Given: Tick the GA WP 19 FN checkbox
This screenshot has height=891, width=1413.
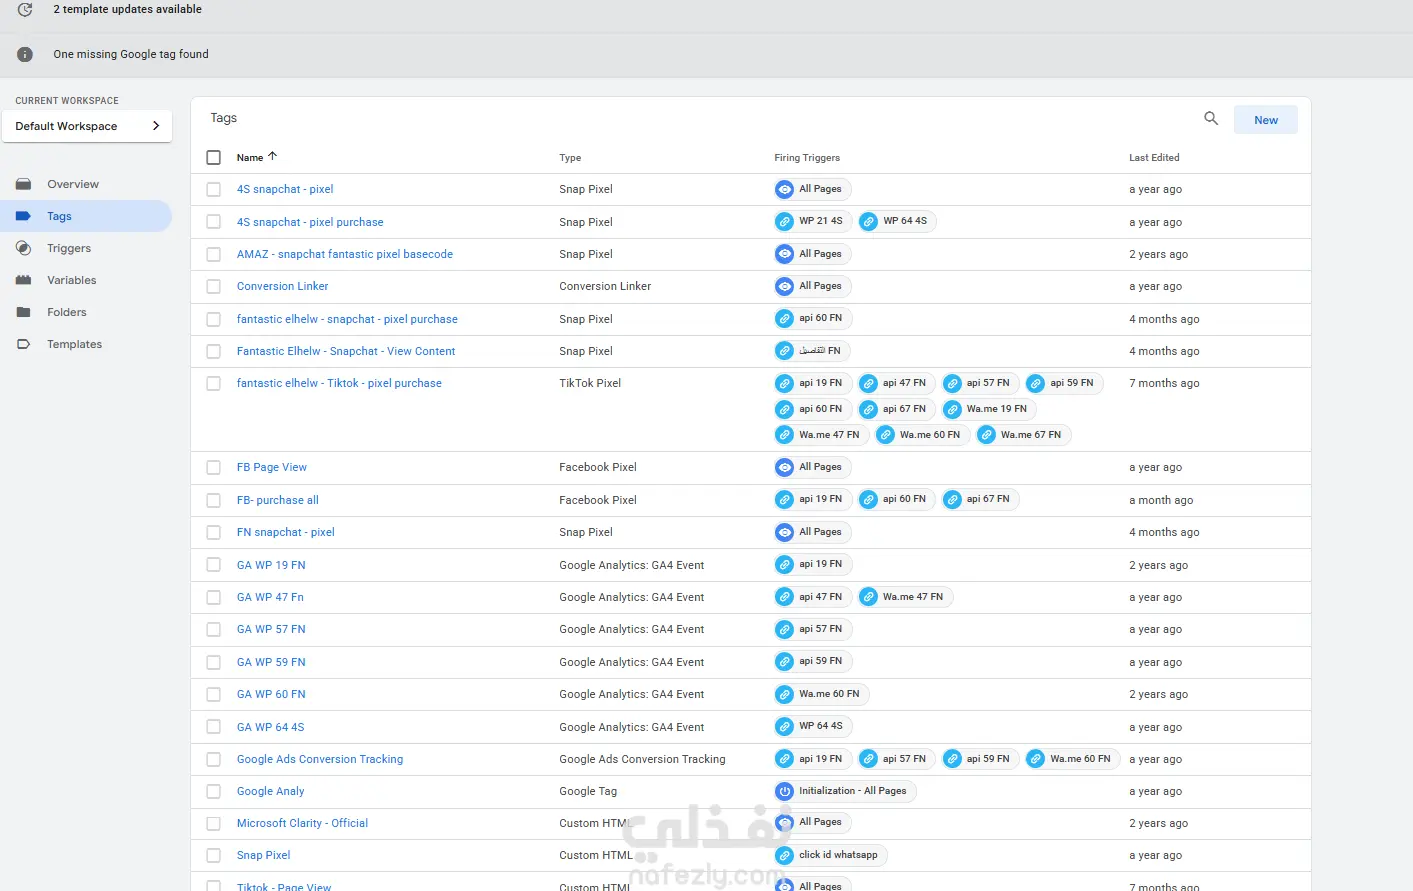Looking at the screenshot, I should point(214,565).
